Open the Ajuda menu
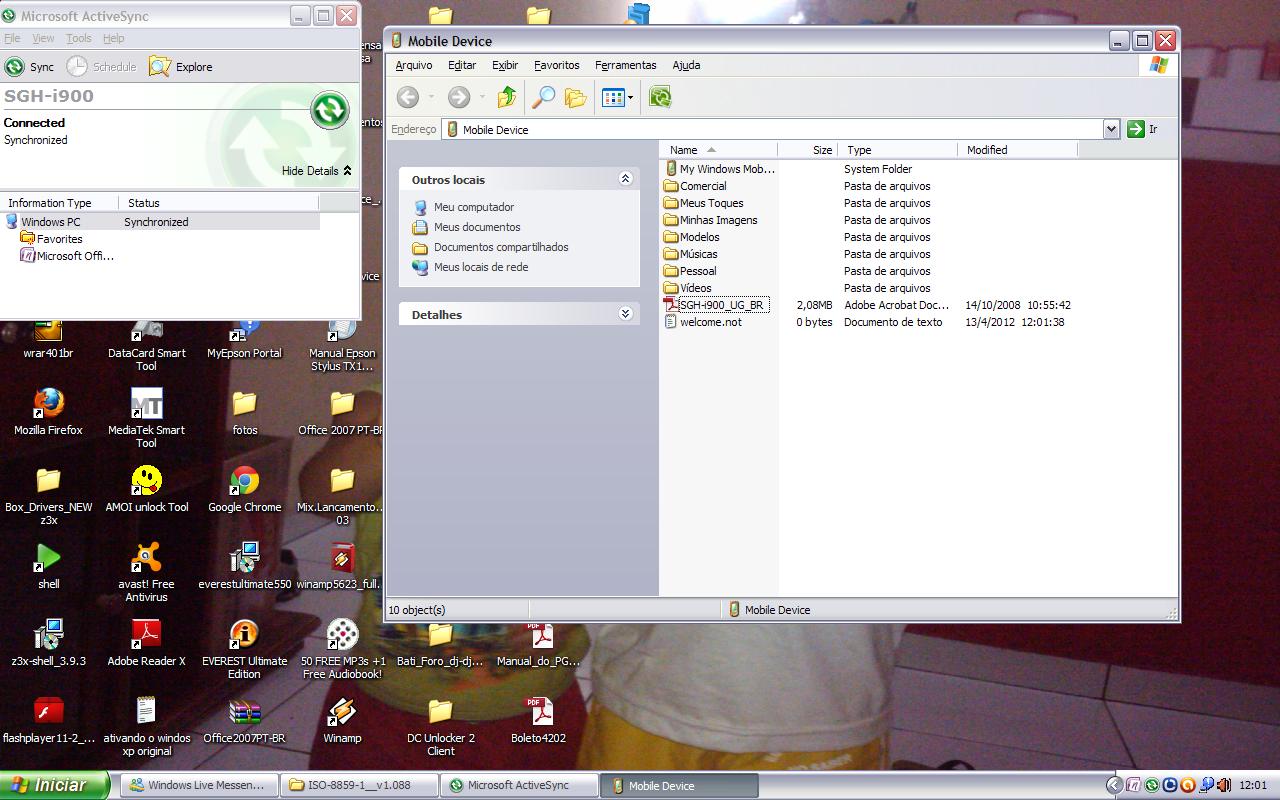Image resolution: width=1280 pixels, height=800 pixels. pyautogui.click(x=686, y=65)
